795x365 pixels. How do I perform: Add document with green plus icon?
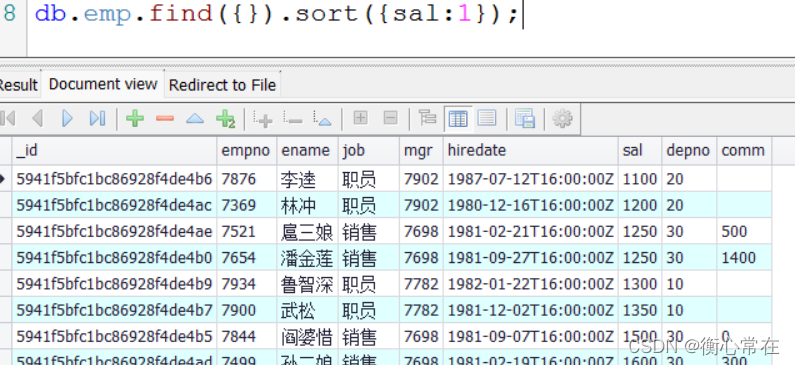(x=135, y=119)
